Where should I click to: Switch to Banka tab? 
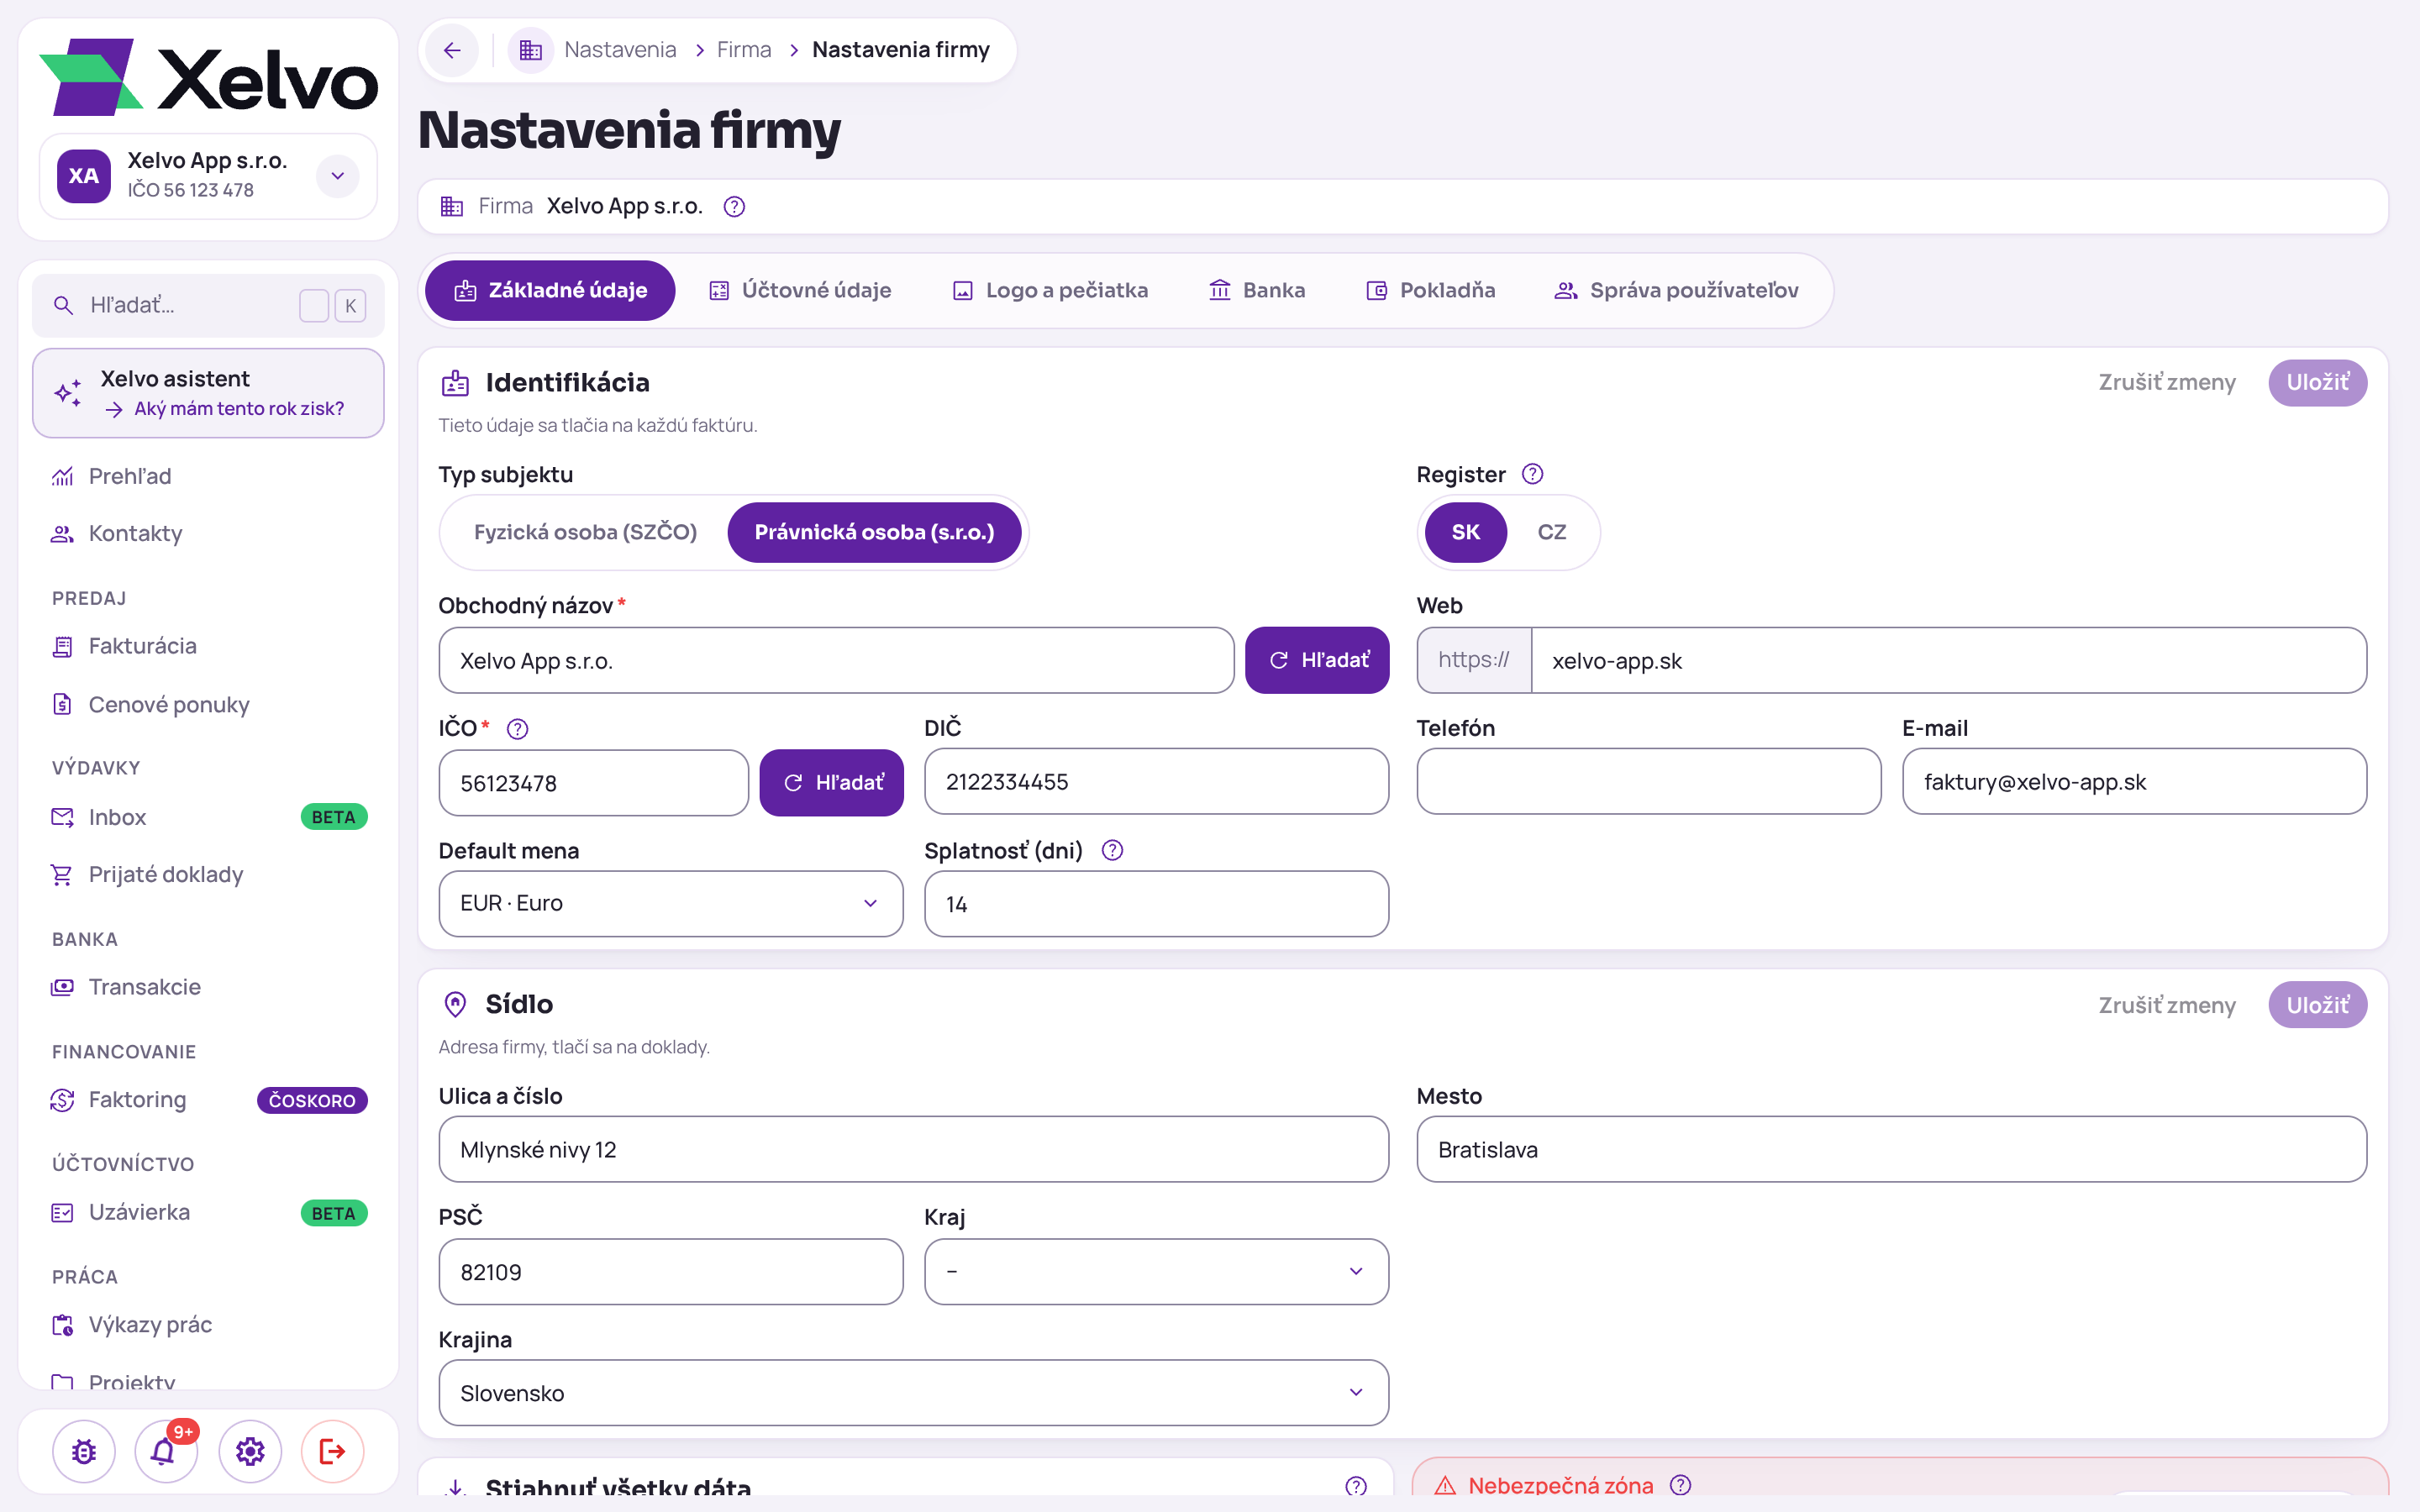click(x=1257, y=290)
